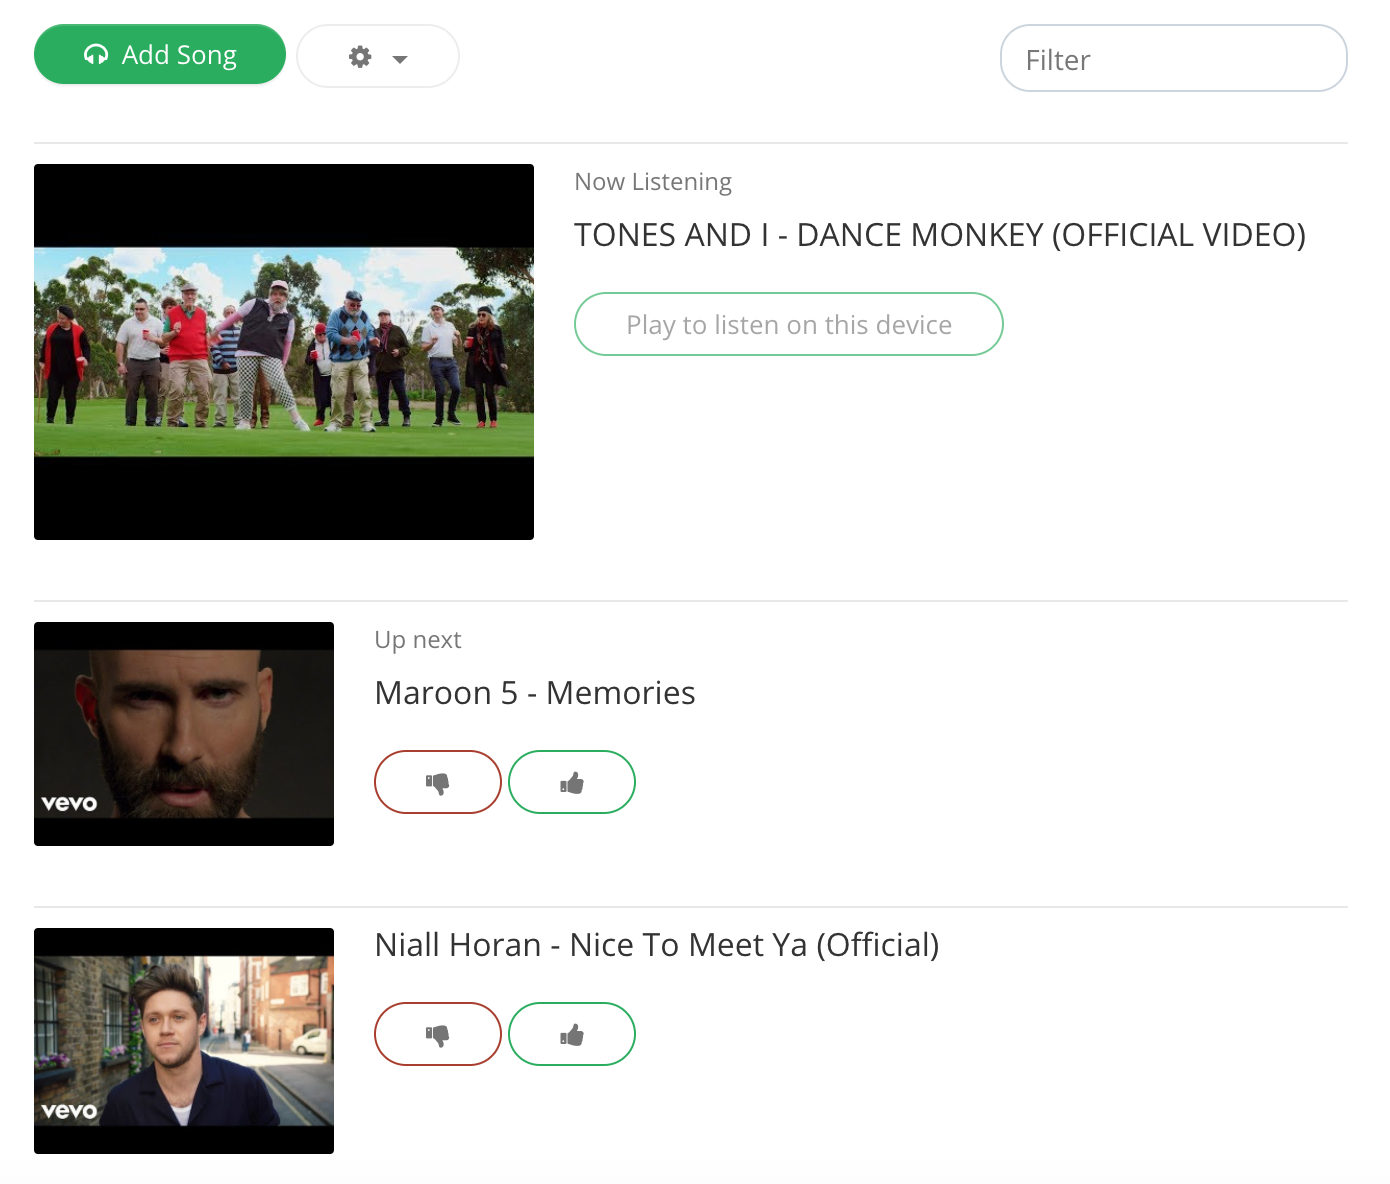Open the Dance Monkey video thumbnail

(284, 352)
